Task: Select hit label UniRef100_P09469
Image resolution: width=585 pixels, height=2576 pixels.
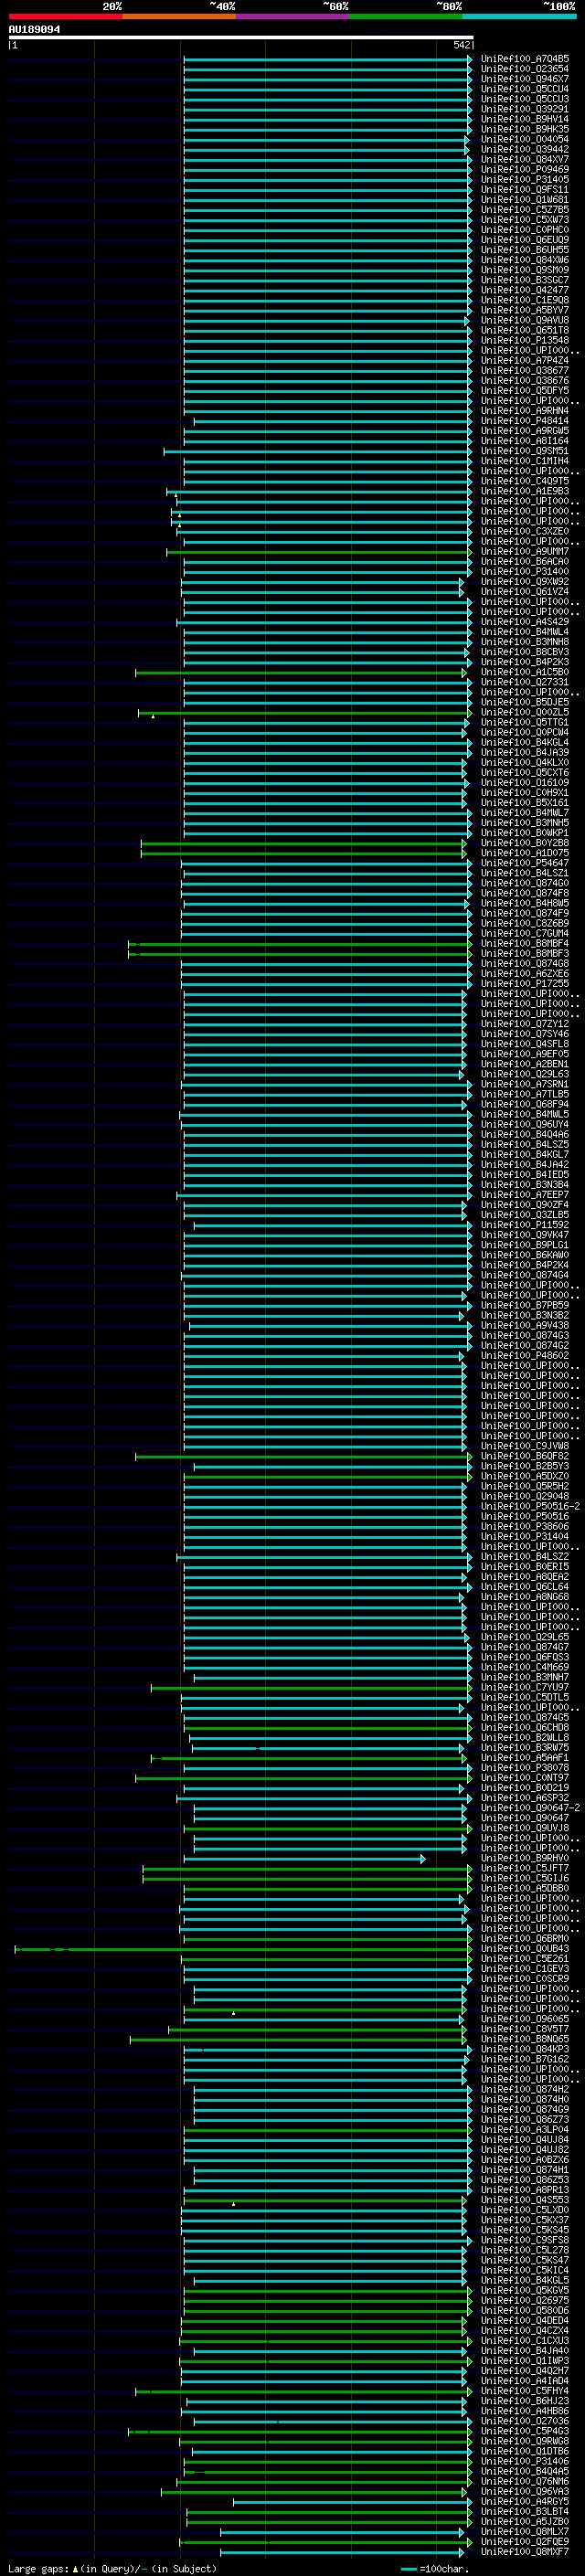Action: click(525, 170)
